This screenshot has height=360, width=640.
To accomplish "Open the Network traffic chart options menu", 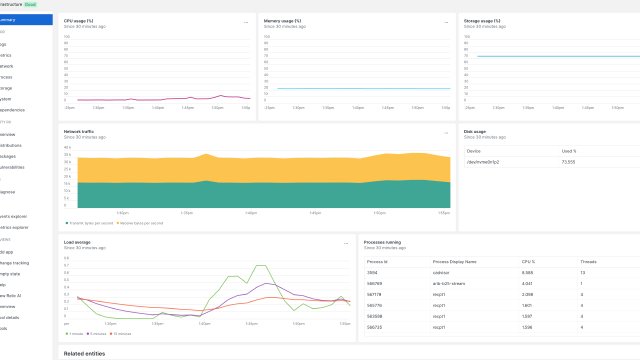I will click(446, 133).
